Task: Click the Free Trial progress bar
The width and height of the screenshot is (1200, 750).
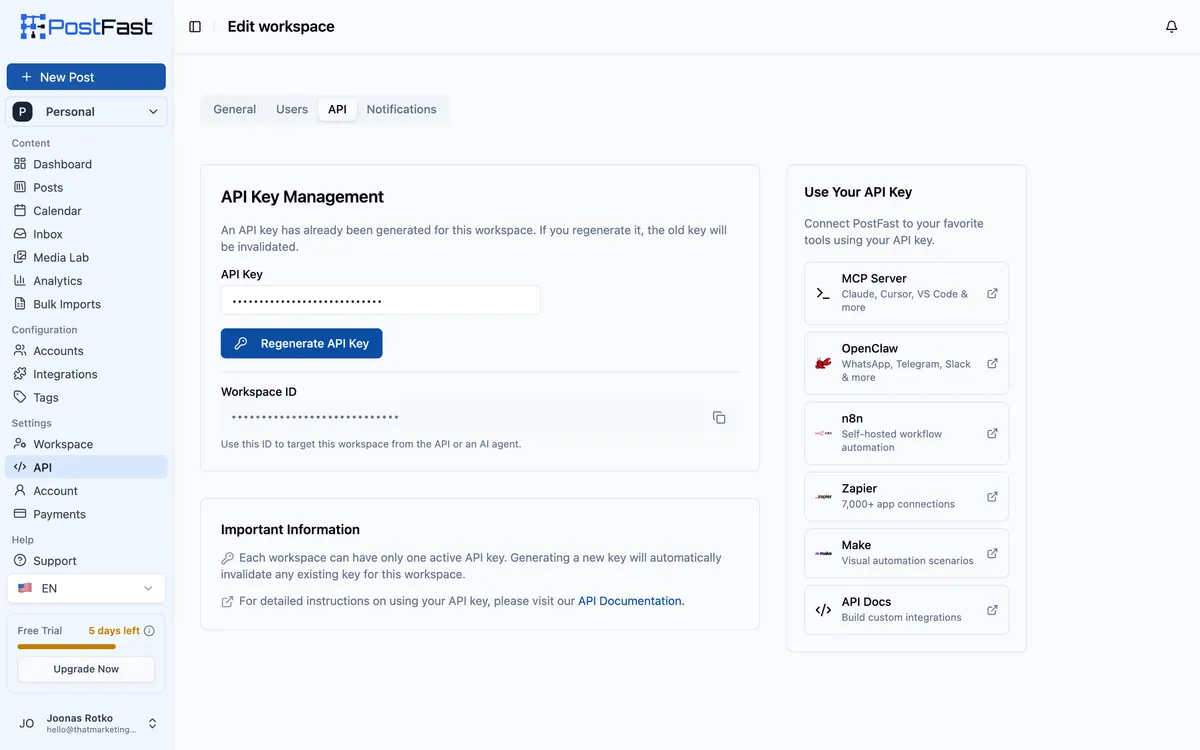Action: [67, 647]
